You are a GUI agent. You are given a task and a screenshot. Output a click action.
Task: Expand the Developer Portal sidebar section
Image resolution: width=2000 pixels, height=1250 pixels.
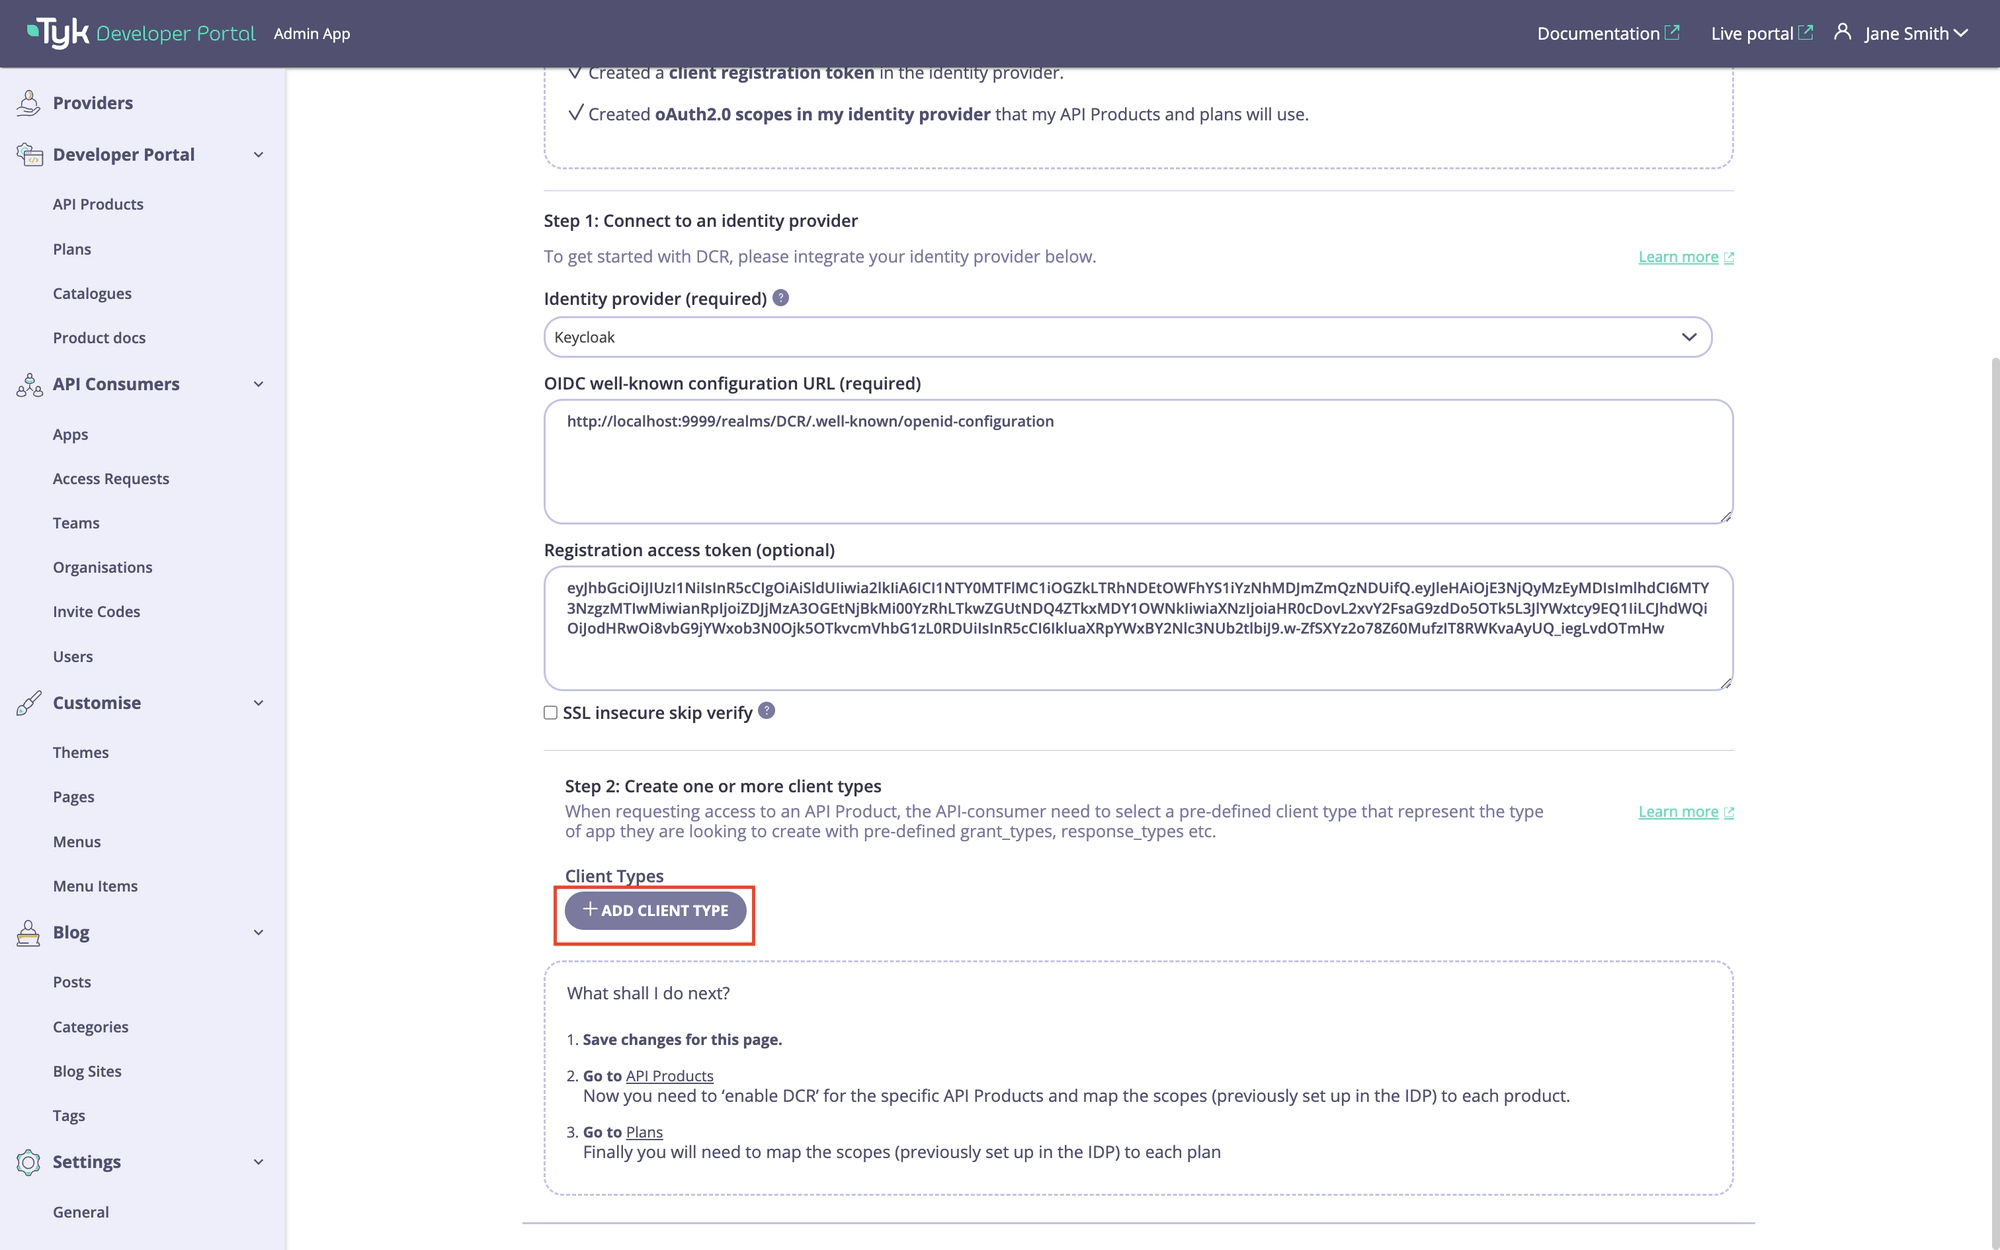258,154
